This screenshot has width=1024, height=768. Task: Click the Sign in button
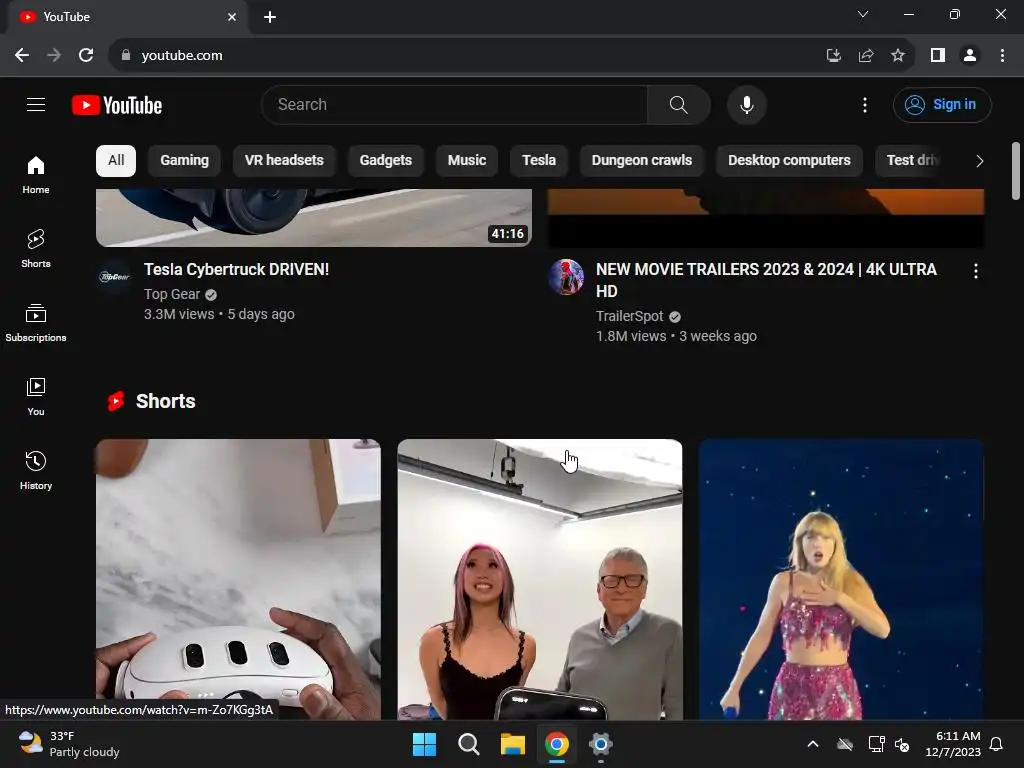coord(942,104)
